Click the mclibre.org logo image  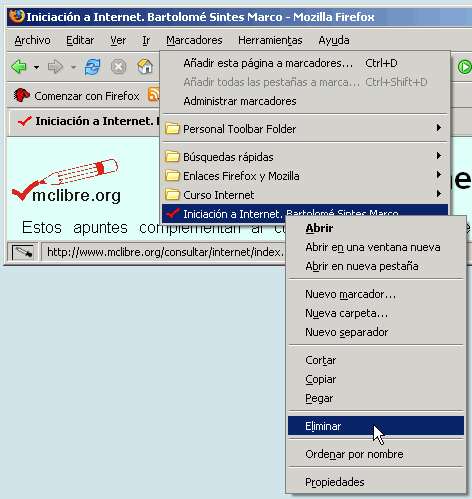(x=66, y=181)
